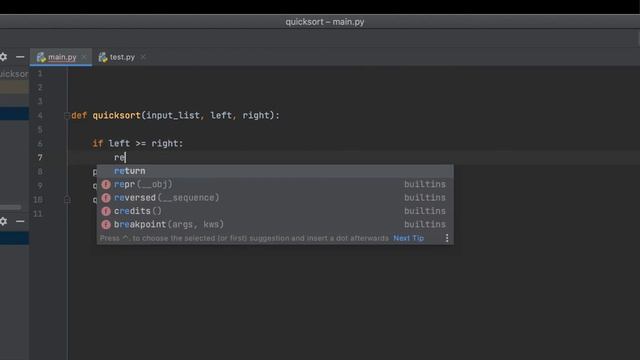This screenshot has width=640, height=360.
Task: Click the Python file icon on test.py tab
Action: 103,57
